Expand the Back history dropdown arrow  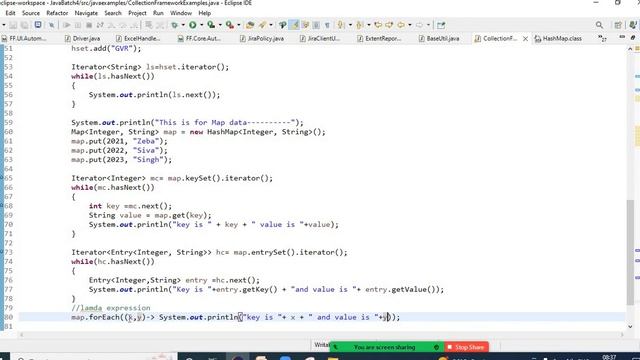point(410,25)
